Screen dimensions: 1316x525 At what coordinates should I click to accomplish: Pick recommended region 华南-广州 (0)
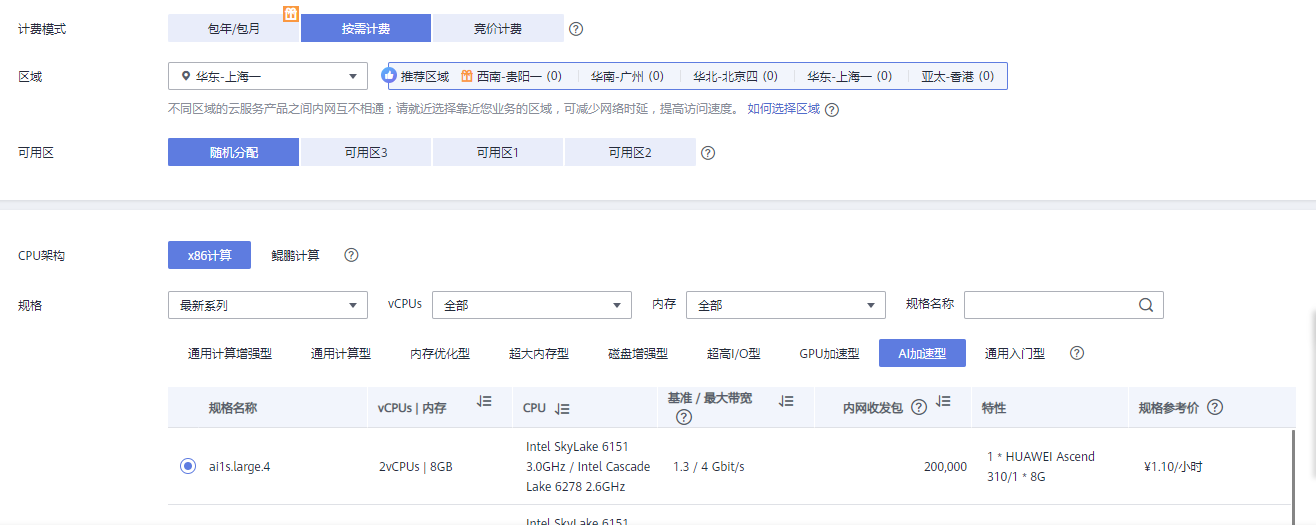point(627,76)
